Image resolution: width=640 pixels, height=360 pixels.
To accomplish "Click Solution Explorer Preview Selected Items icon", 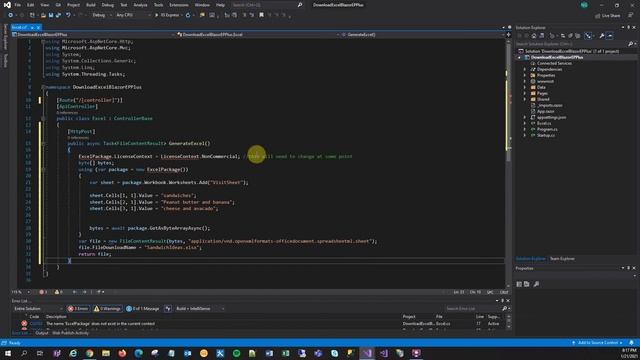I will click(x=609, y=36).
